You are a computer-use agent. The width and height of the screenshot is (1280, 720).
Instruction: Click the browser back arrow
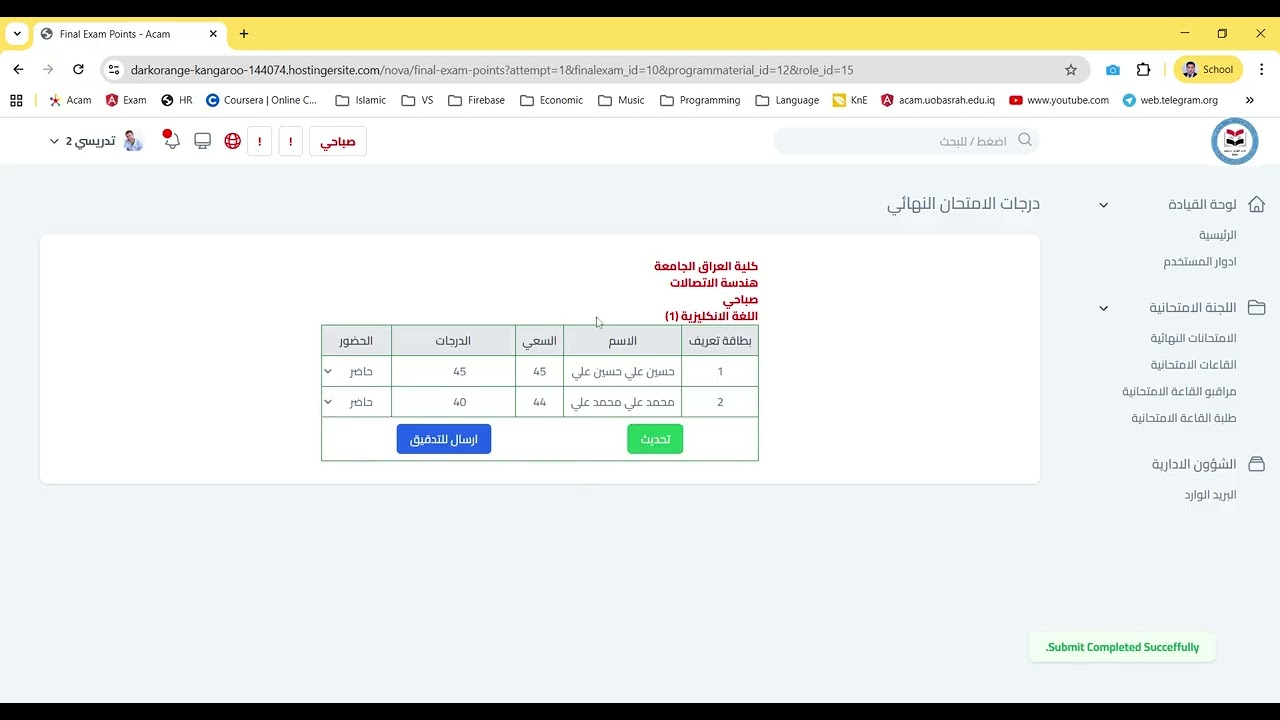(x=18, y=70)
